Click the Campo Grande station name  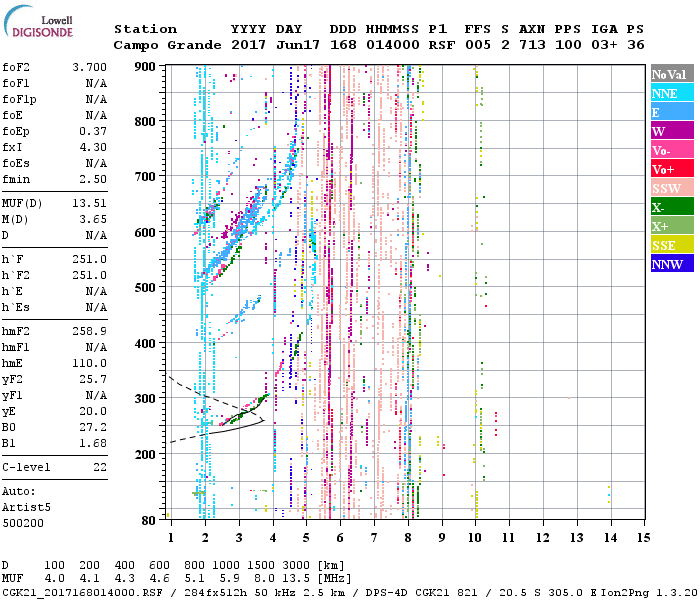(x=164, y=45)
